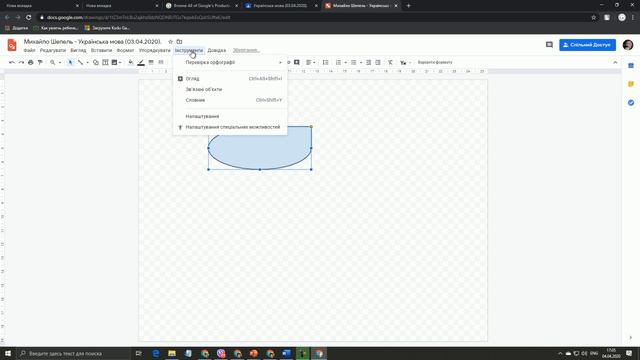Expand bulleted list style dropdown arrow
Screen dimensions: 640x360
(361, 62)
